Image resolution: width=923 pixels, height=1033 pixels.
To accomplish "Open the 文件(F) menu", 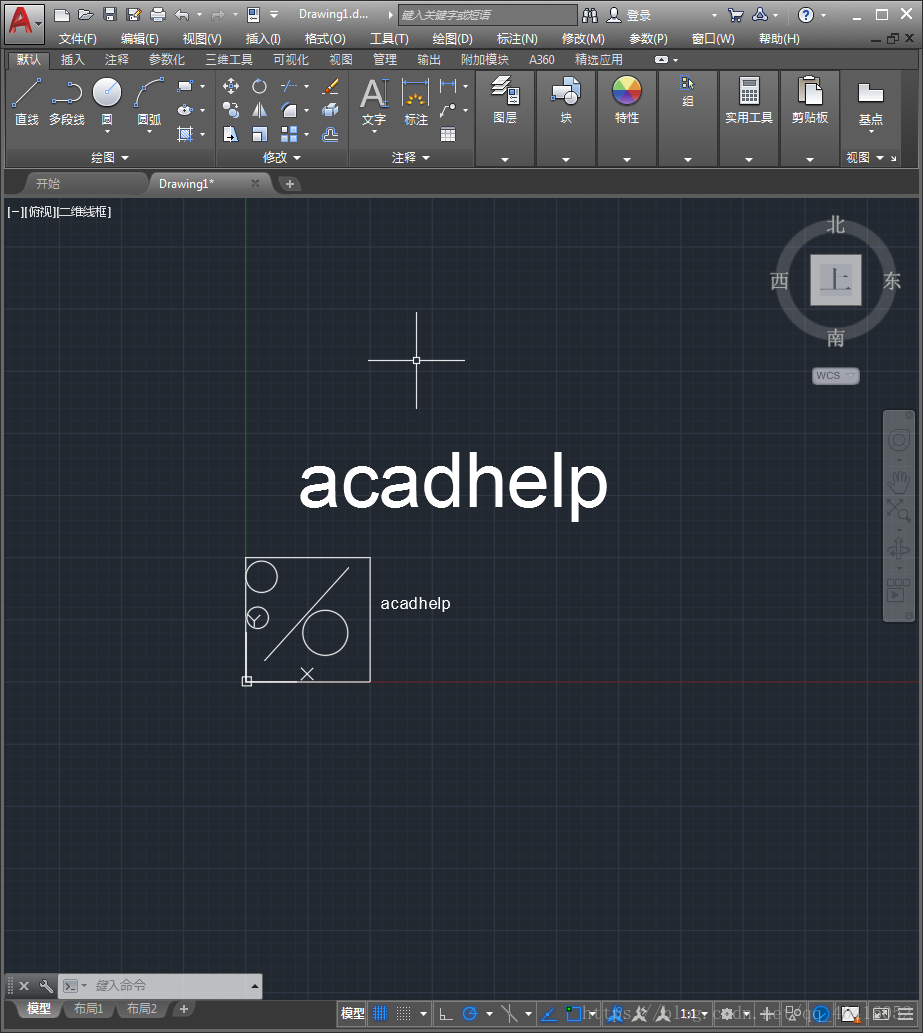I will pyautogui.click(x=77, y=39).
